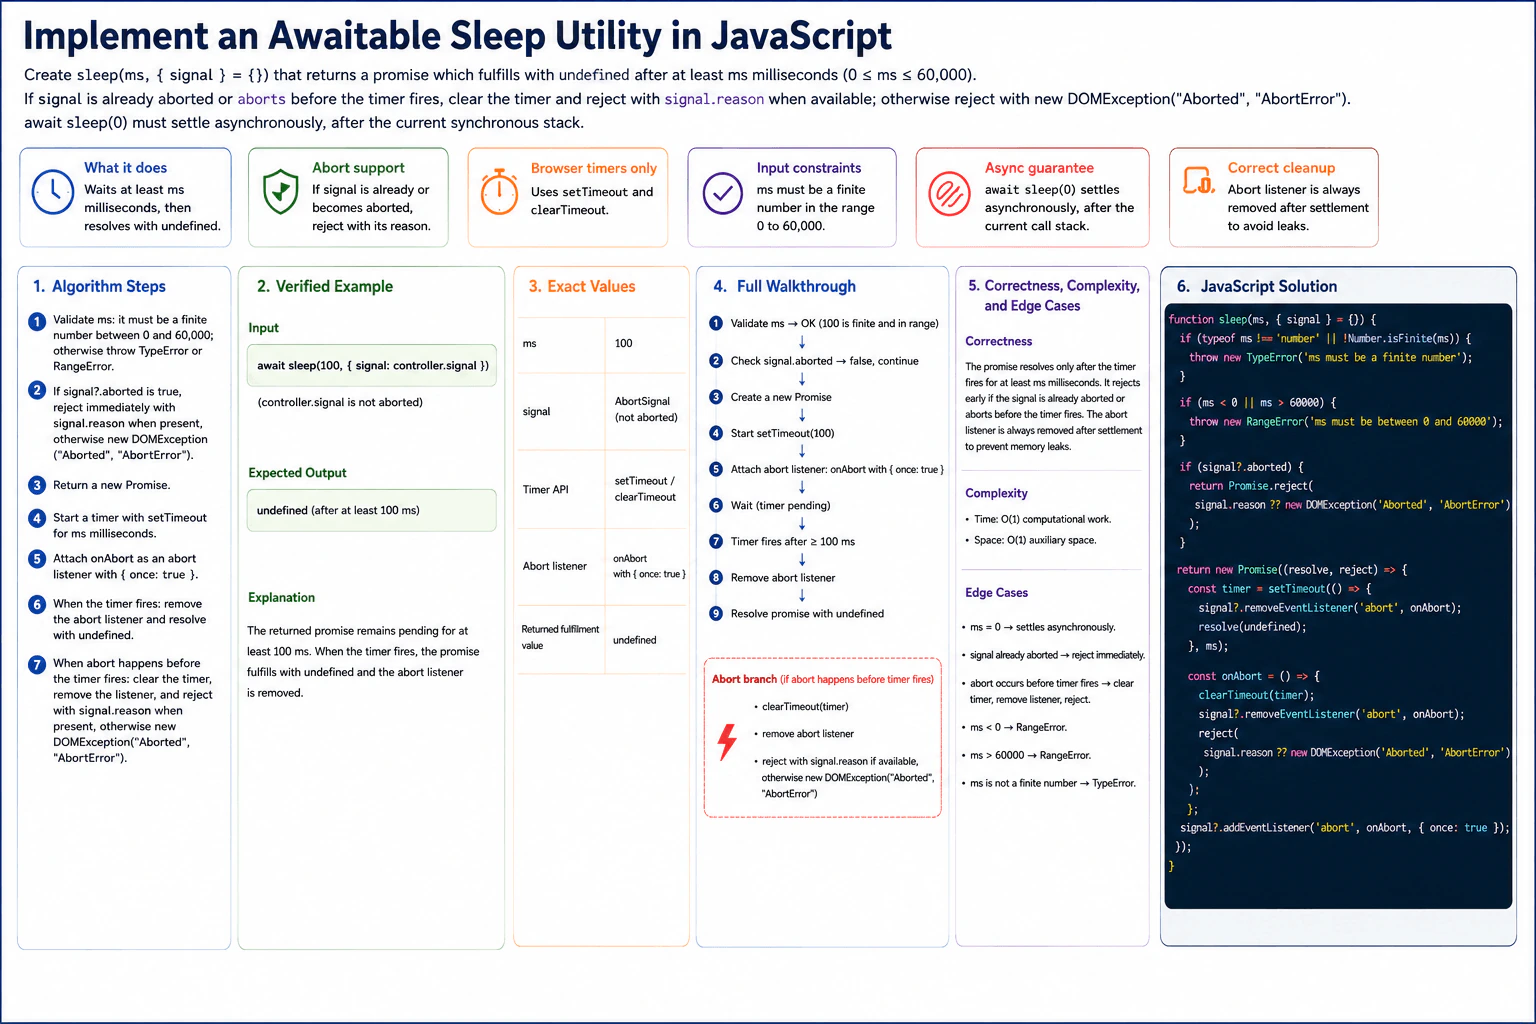This screenshot has width=1536, height=1024.
Task: Click the 'Abort listener' row label
Action: point(554,566)
